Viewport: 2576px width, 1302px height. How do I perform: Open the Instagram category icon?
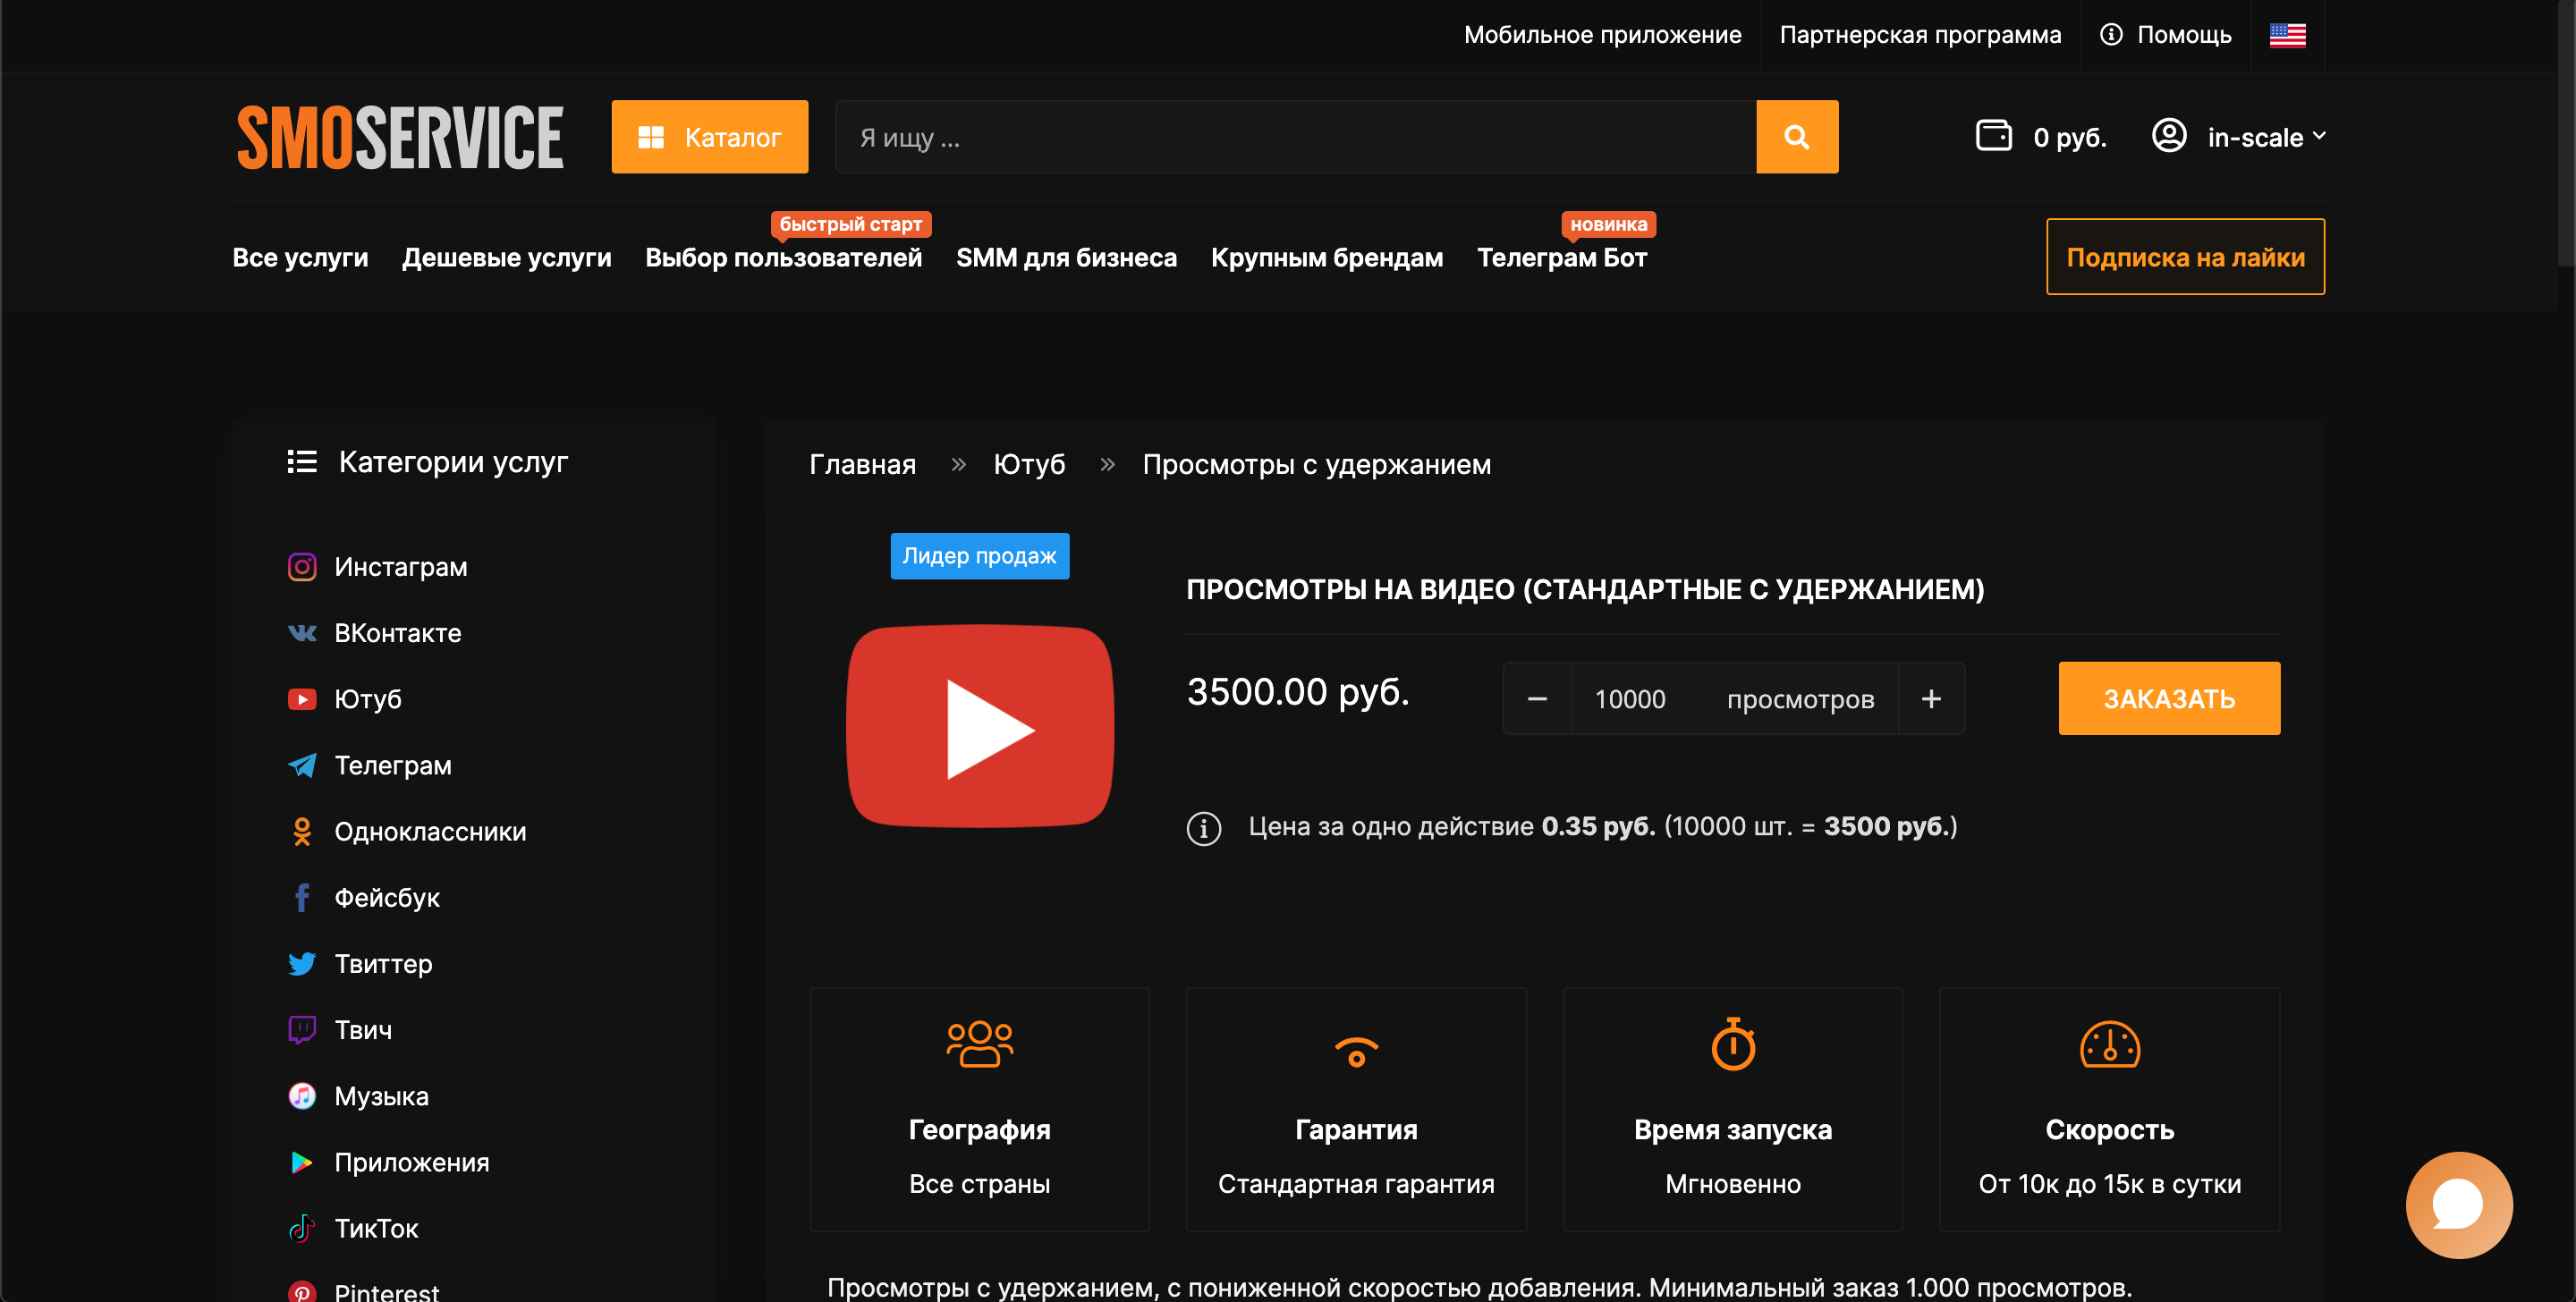pos(302,567)
